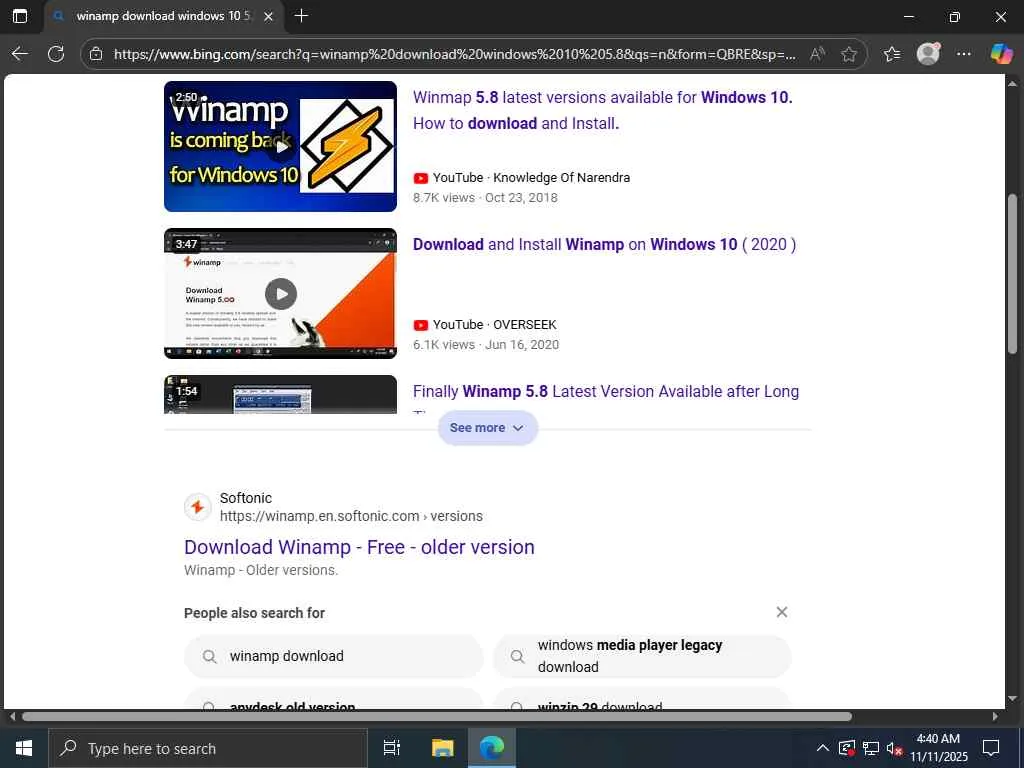Go back with the browser back arrow
This screenshot has width=1024, height=768.
[20, 54]
